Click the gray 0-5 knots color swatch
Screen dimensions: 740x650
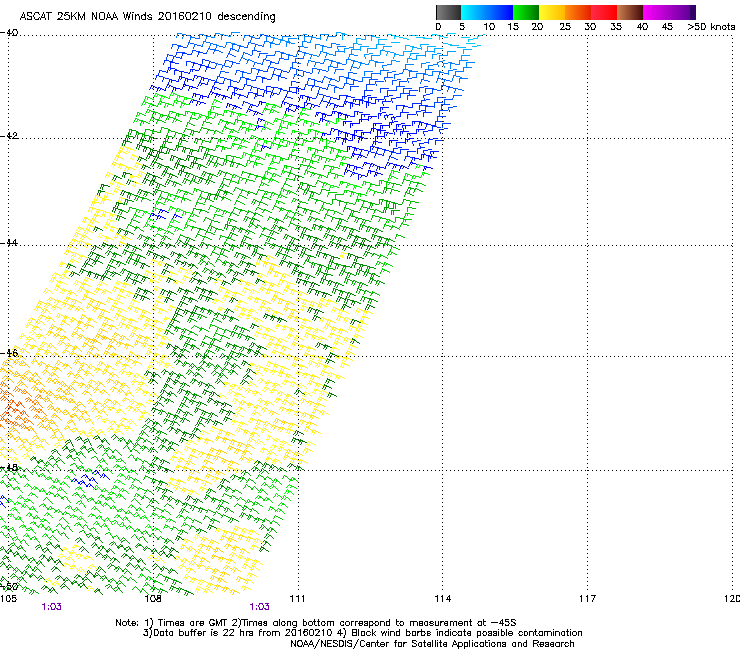[448, 12]
